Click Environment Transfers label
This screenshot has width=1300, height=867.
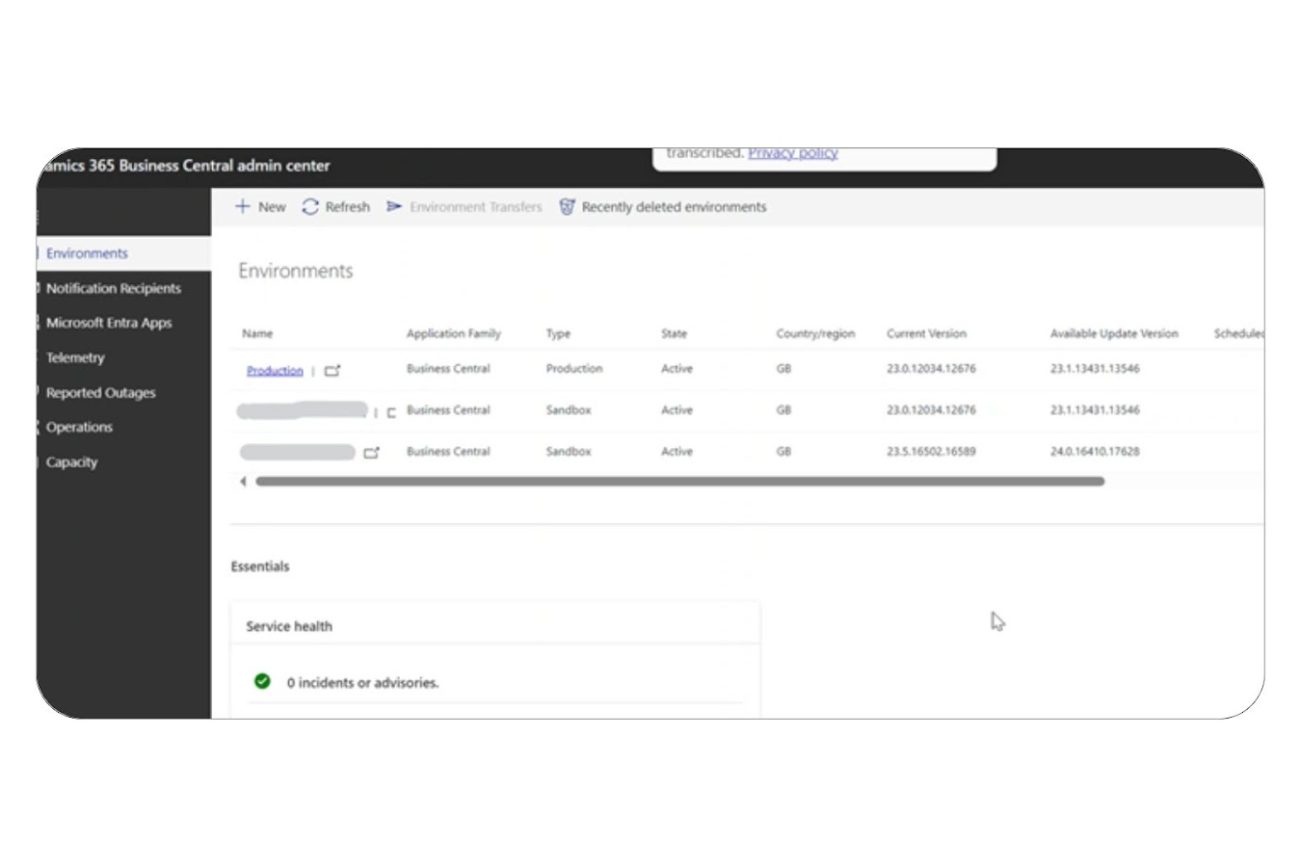(x=476, y=207)
